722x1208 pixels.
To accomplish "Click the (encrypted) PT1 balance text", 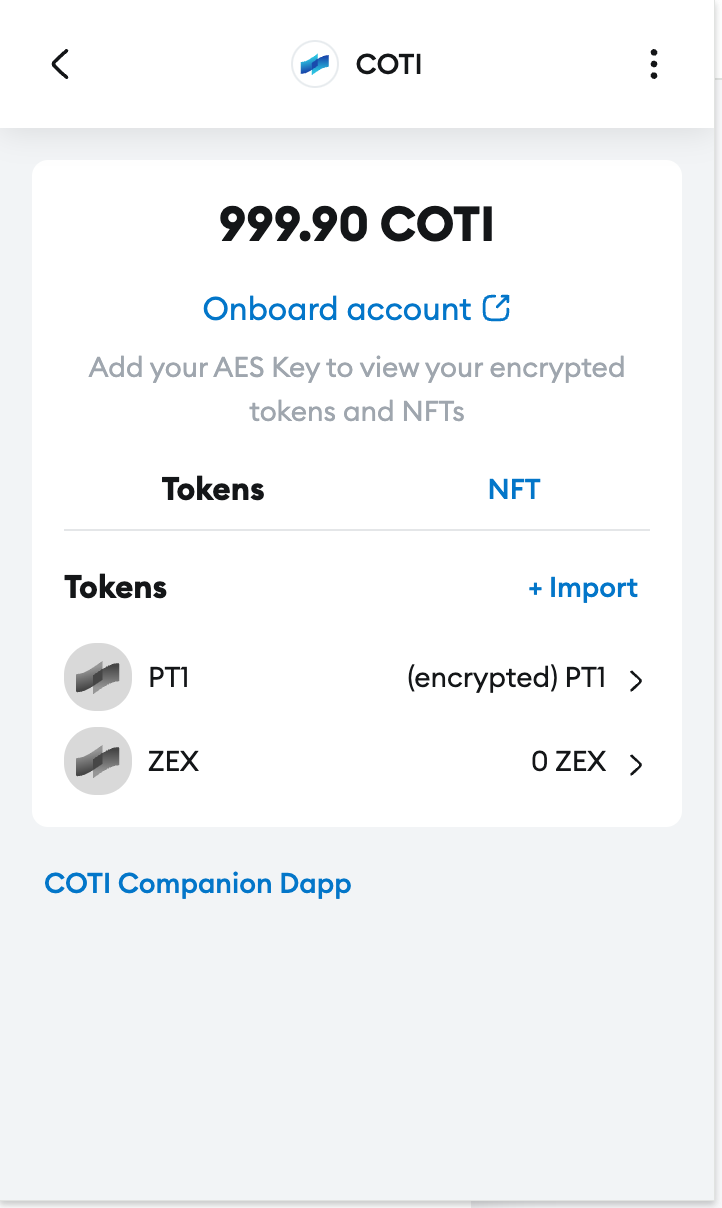I will 506,678.
